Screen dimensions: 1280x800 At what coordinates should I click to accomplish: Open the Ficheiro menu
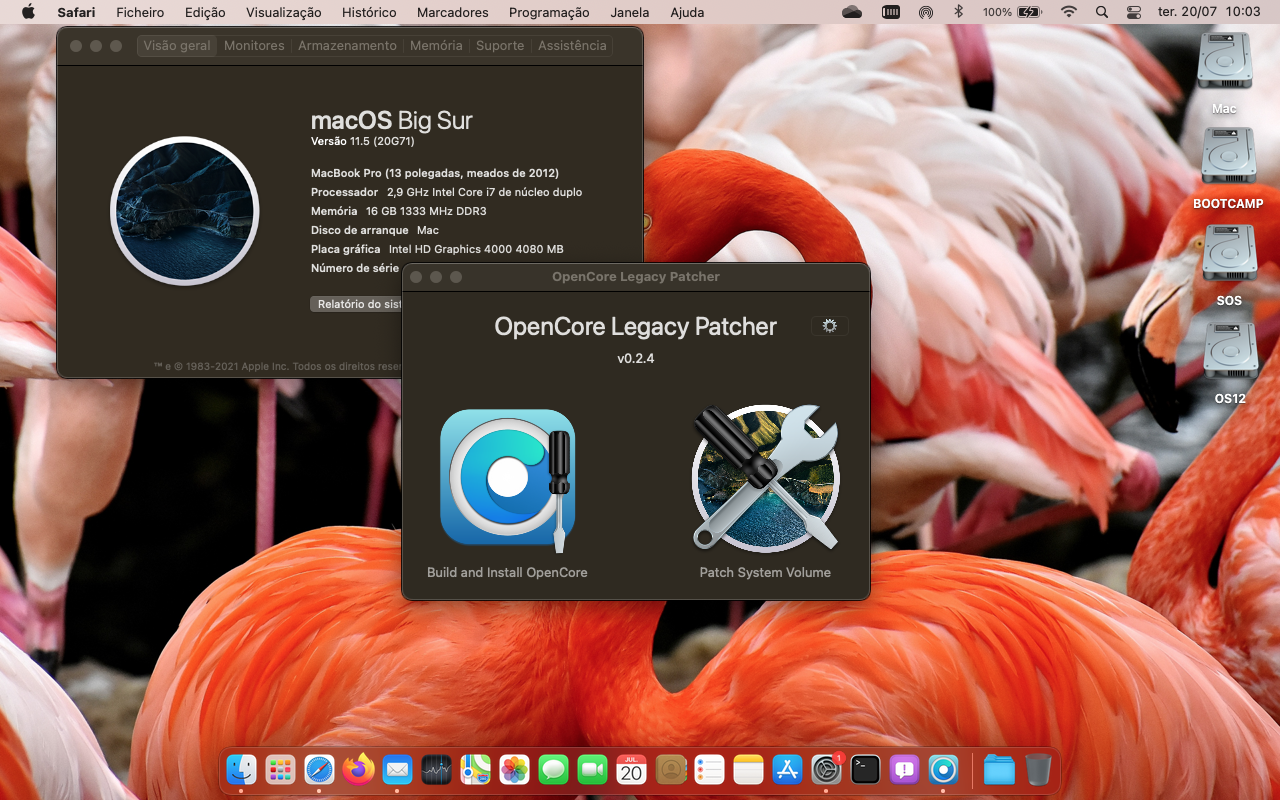coord(140,12)
